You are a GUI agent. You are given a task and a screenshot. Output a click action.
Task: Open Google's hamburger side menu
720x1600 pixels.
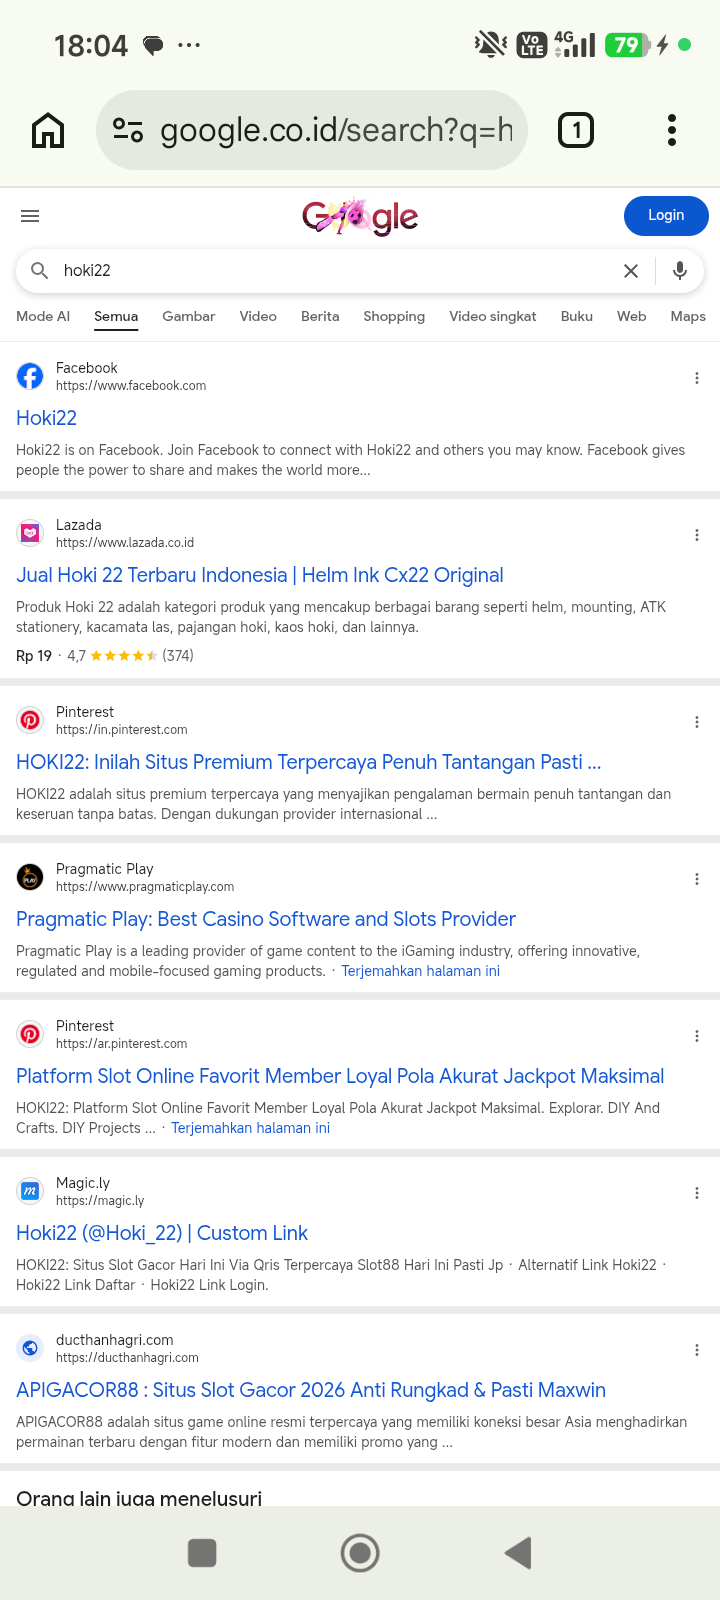click(30, 216)
